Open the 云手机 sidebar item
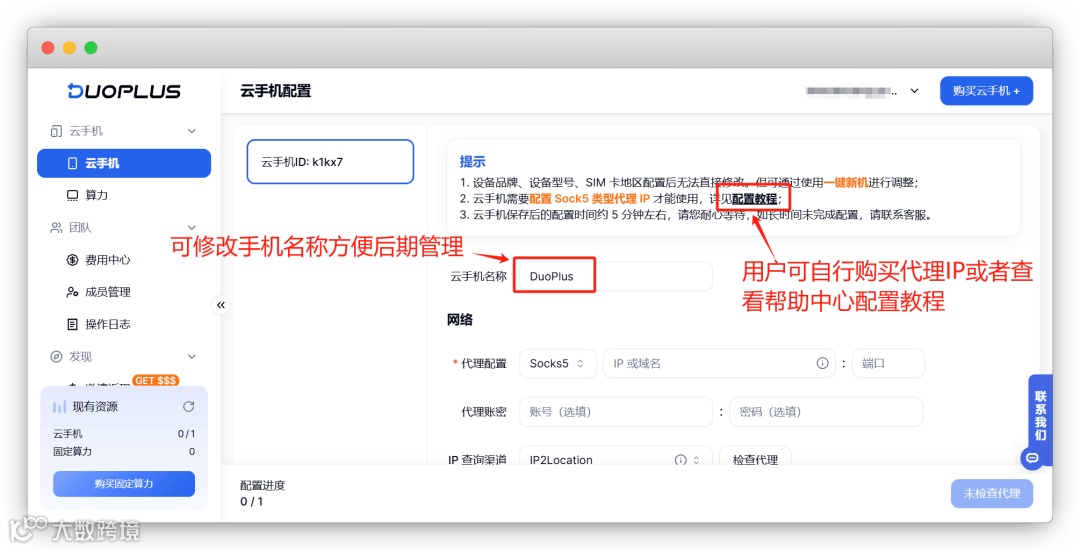The width and height of the screenshot is (1080, 550). pos(124,163)
